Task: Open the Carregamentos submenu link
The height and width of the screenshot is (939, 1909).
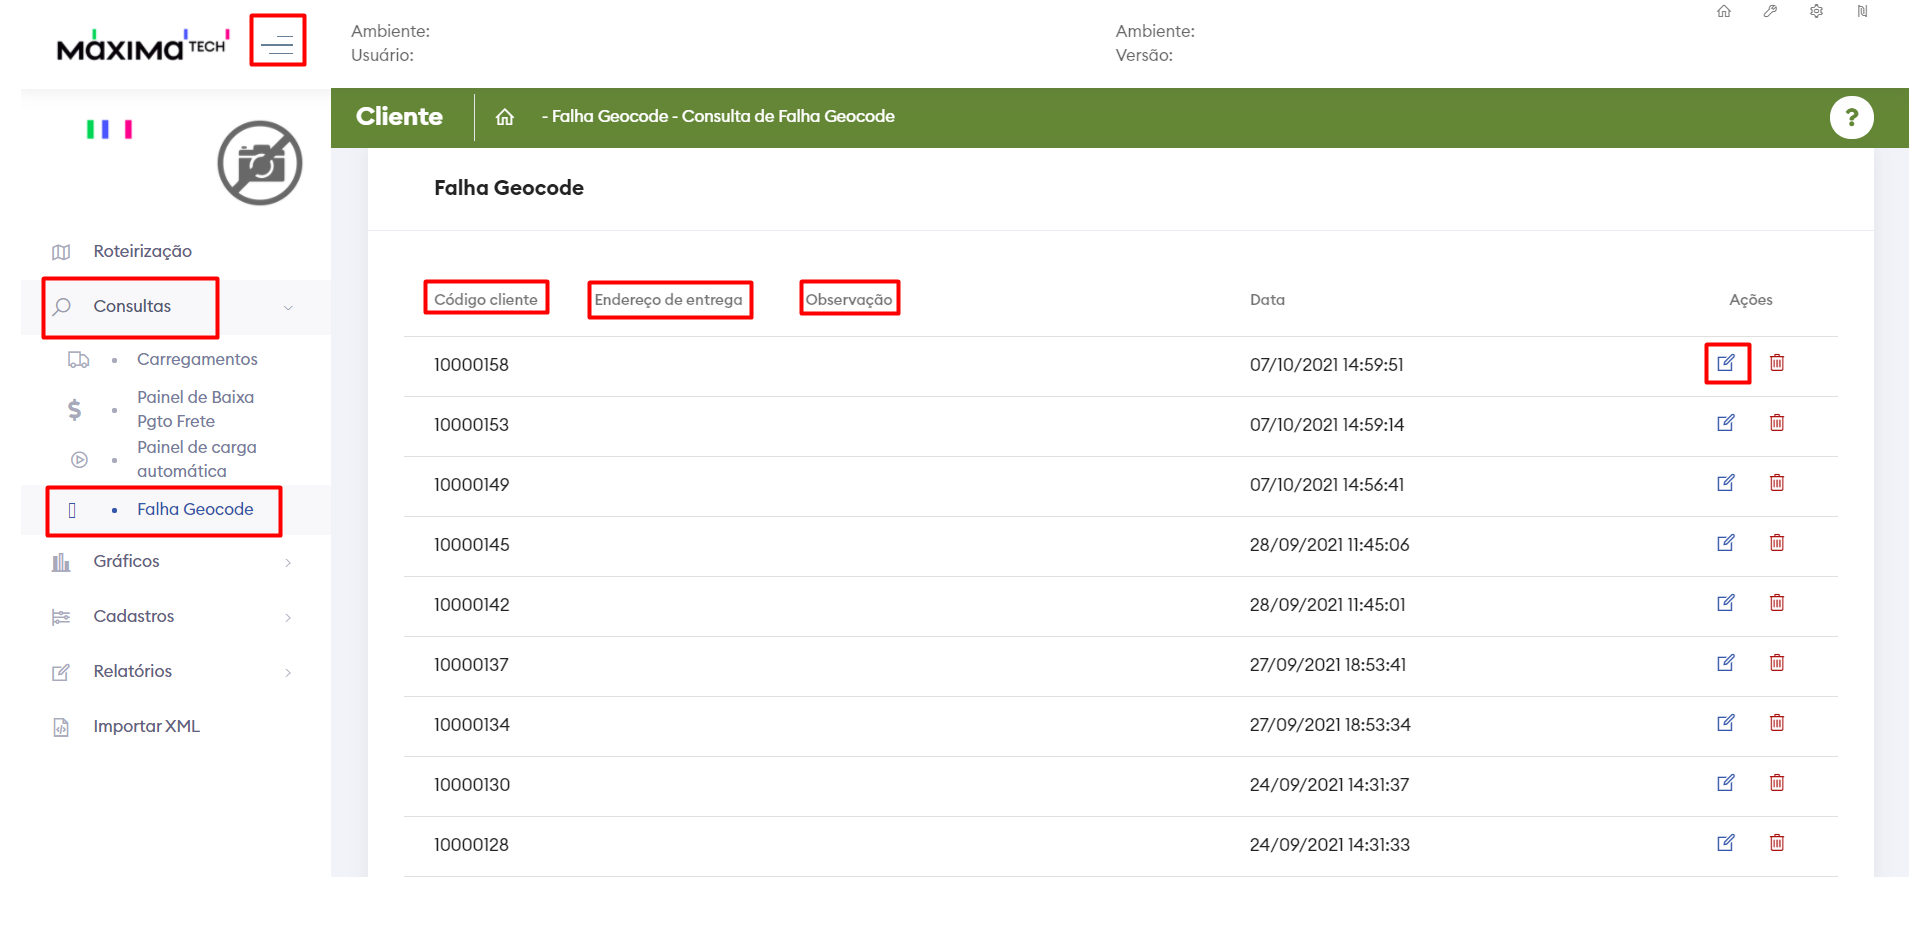Action: point(197,360)
